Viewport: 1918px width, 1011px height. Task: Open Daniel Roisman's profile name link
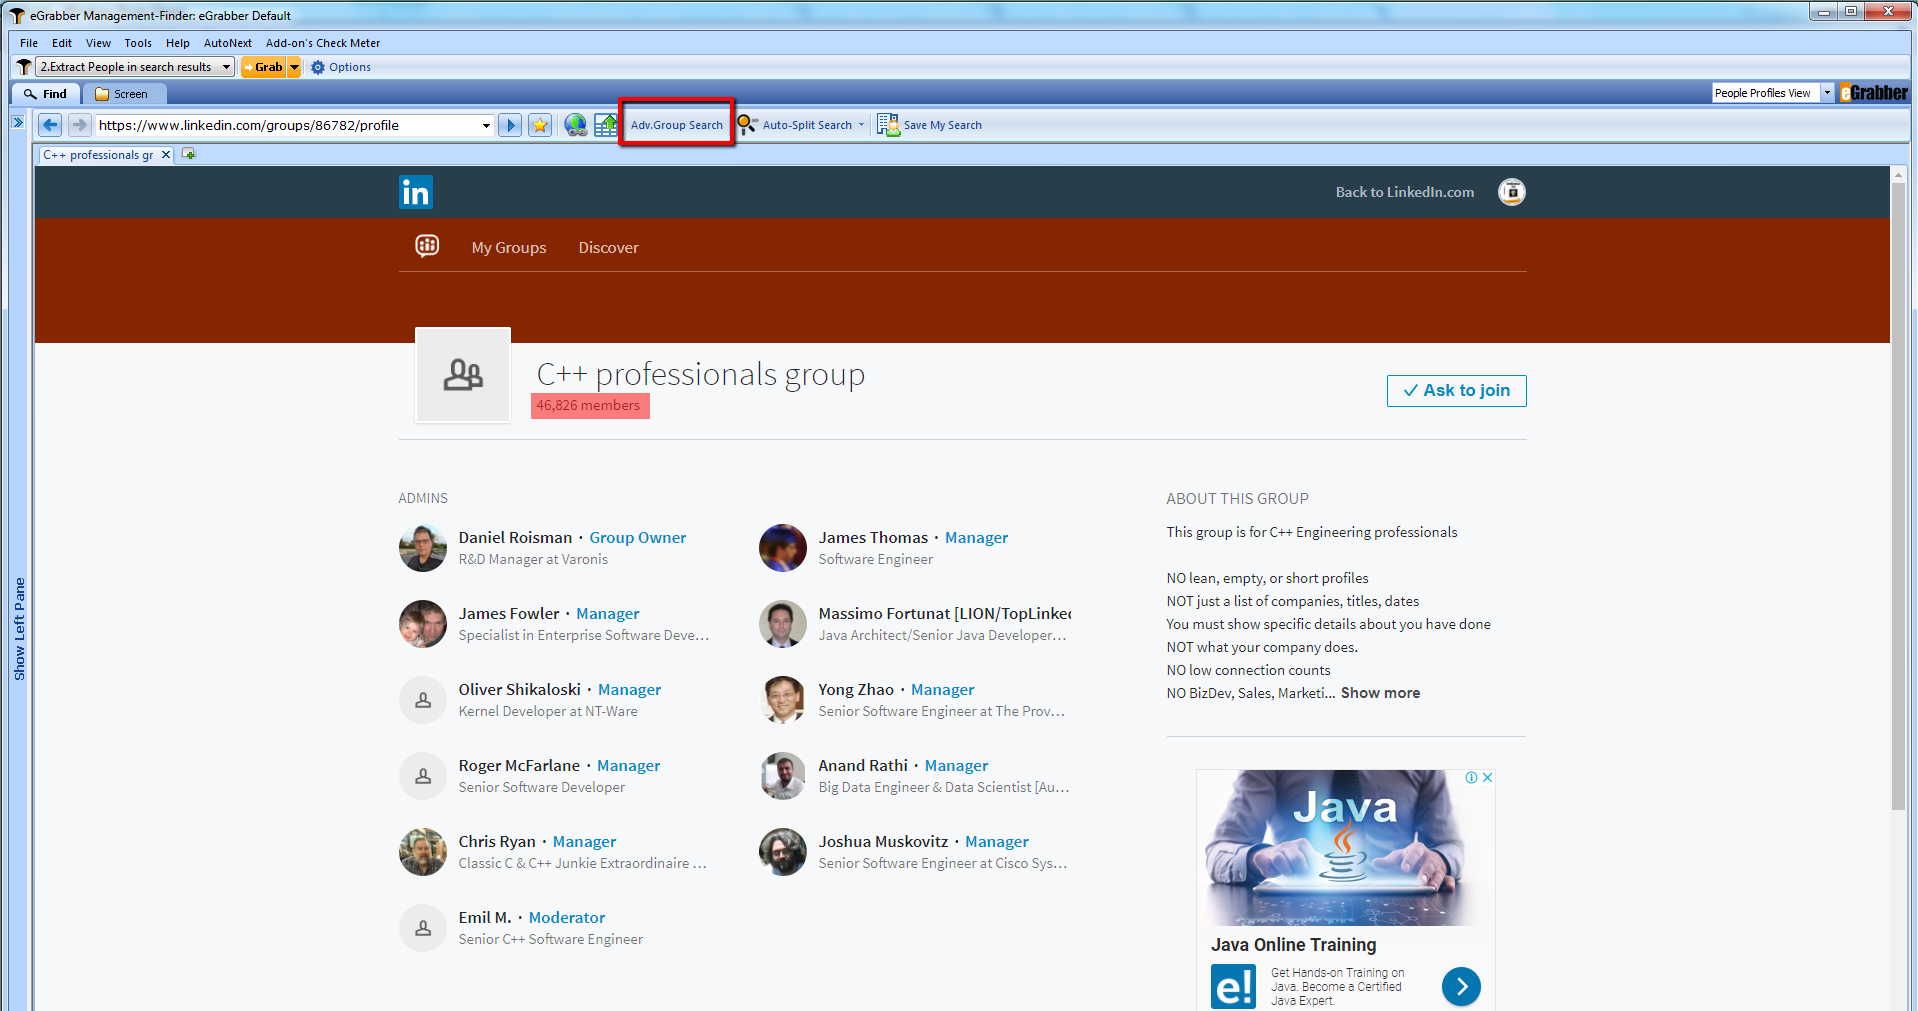pyautogui.click(x=515, y=538)
